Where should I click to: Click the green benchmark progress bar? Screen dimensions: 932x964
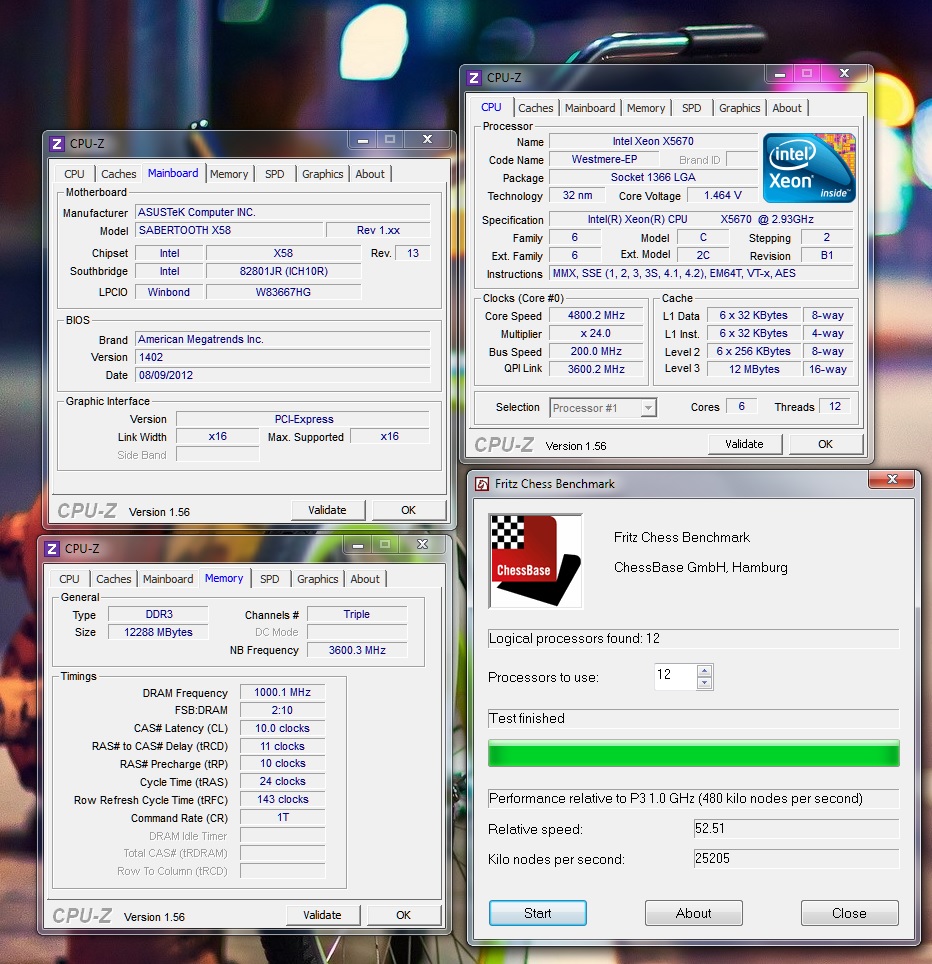pyautogui.click(x=693, y=753)
